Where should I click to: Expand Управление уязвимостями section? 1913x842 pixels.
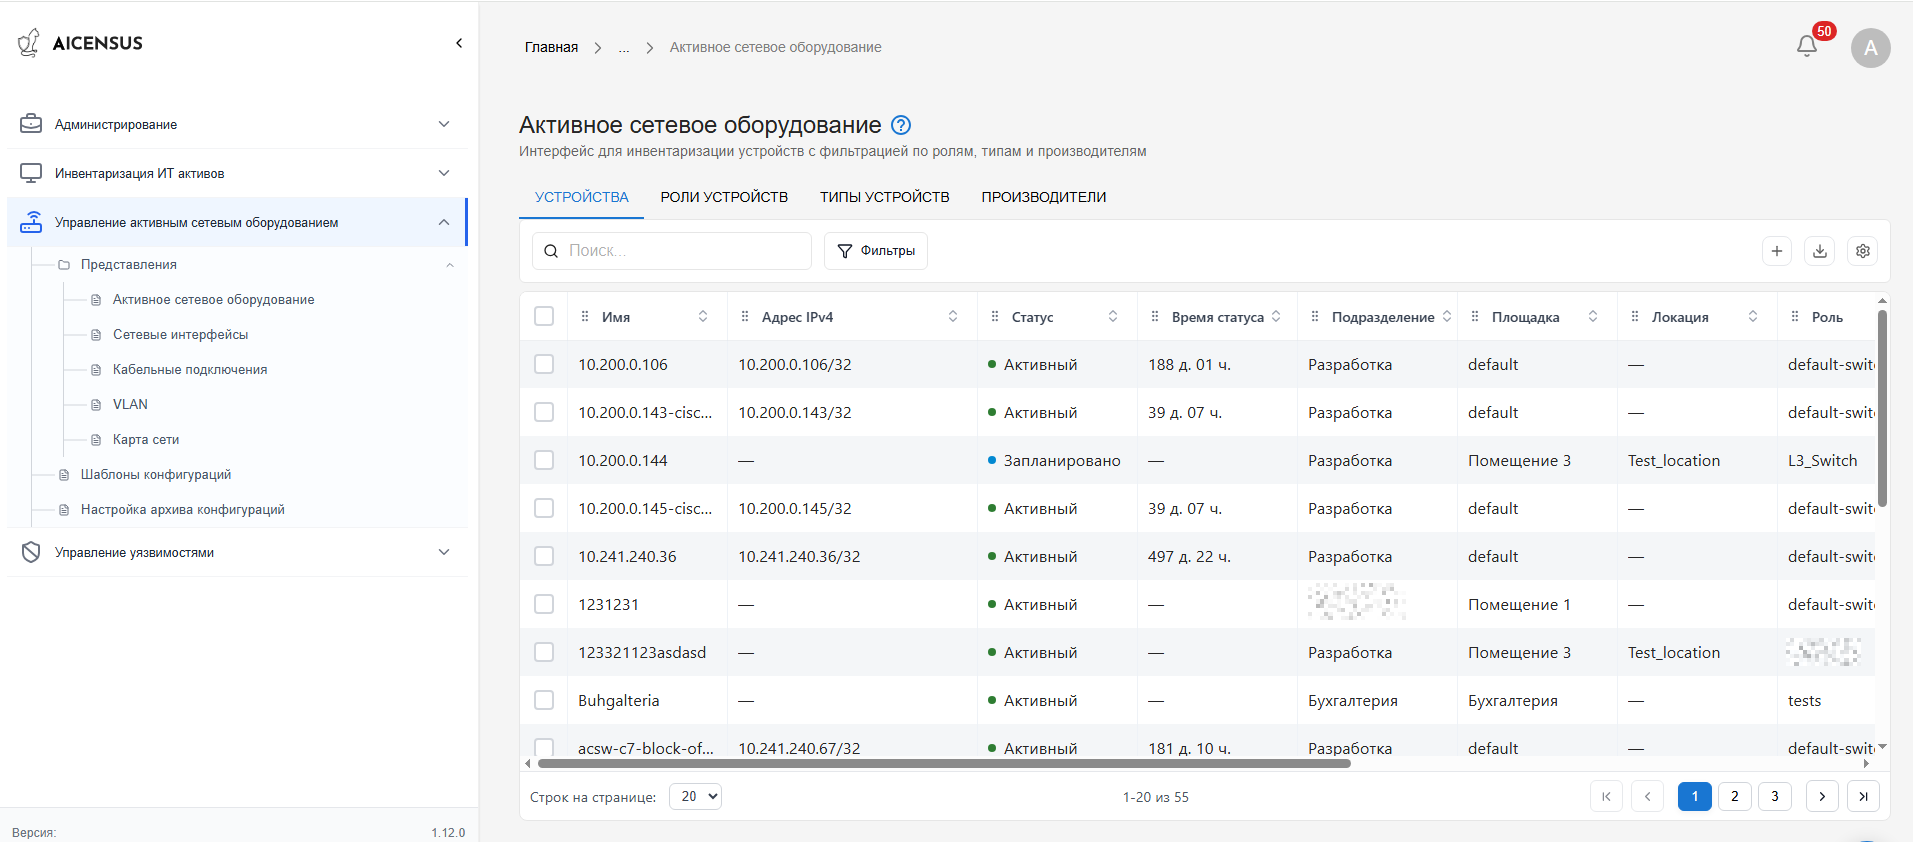tap(444, 552)
